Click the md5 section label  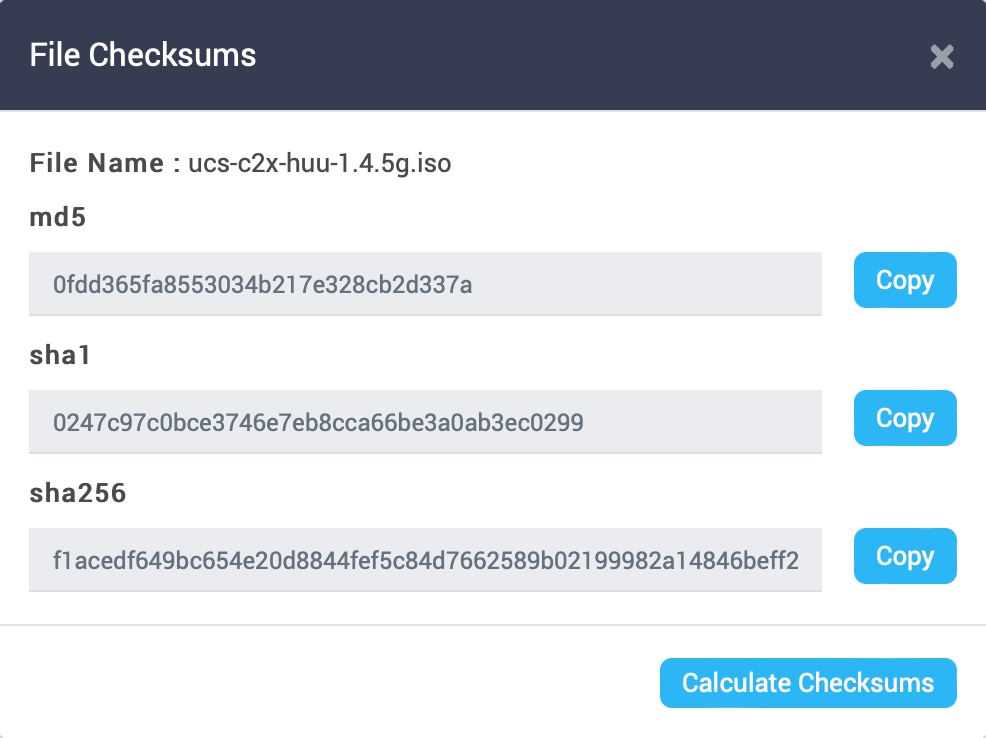pyautogui.click(x=58, y=217)
